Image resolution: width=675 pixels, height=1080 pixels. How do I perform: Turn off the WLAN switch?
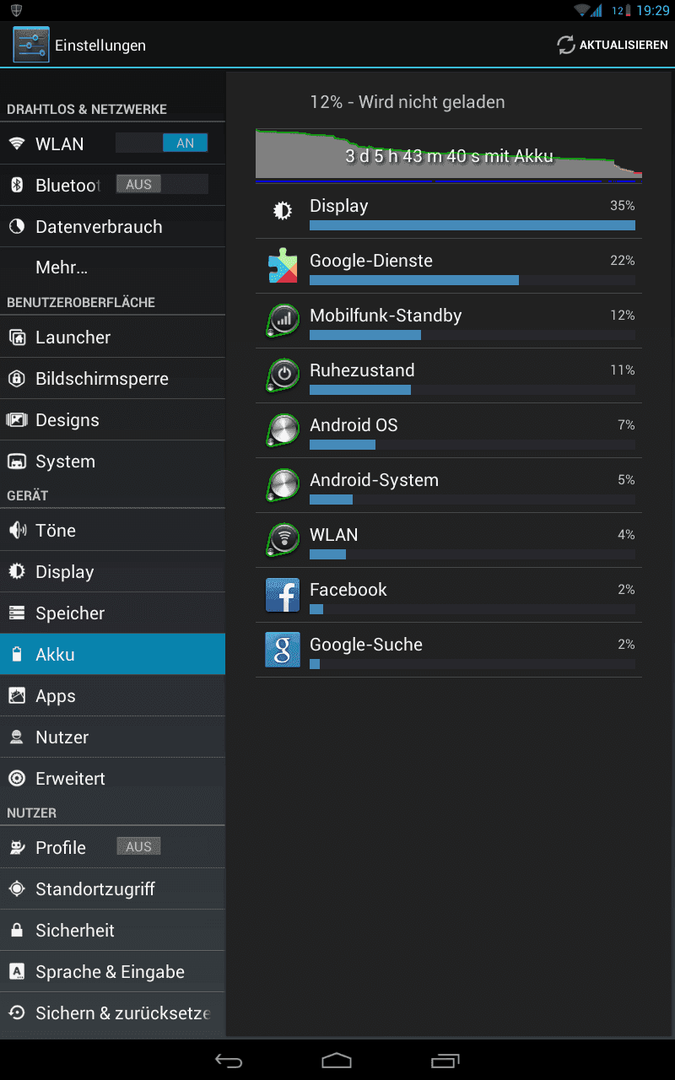[x=161, y=143]
